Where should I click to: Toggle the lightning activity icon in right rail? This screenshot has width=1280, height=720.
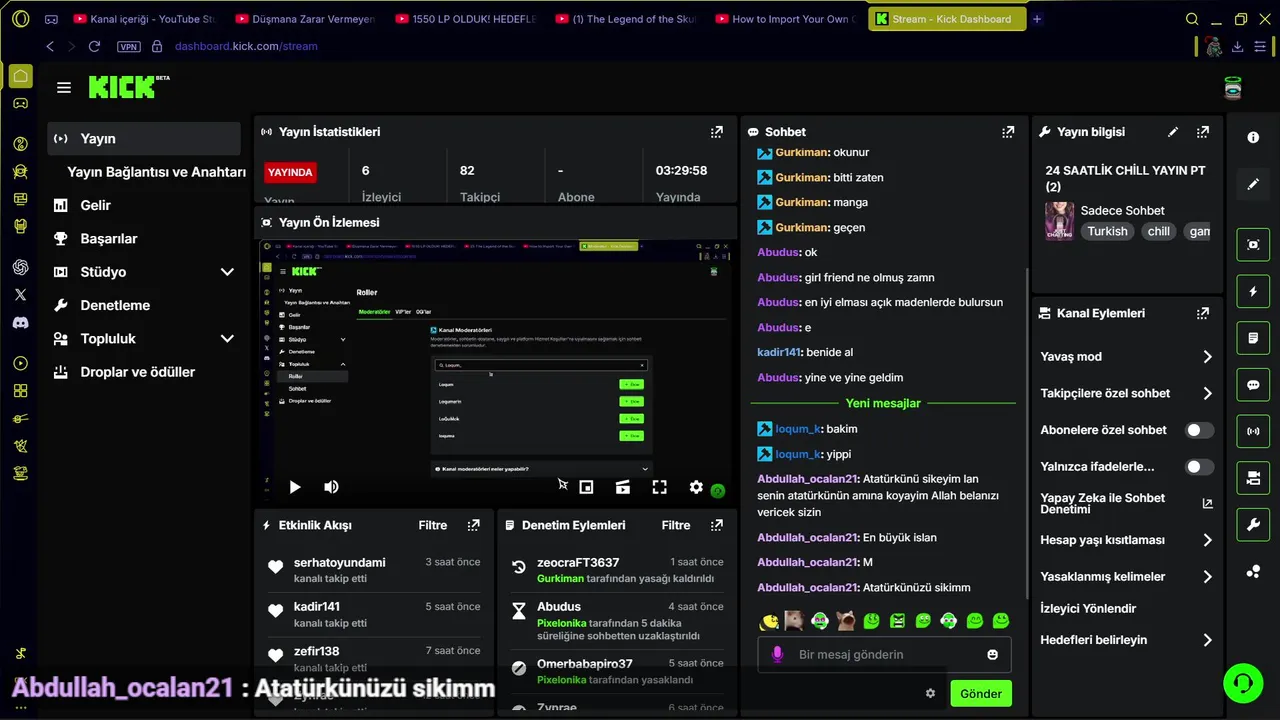tap(1253, 292)
